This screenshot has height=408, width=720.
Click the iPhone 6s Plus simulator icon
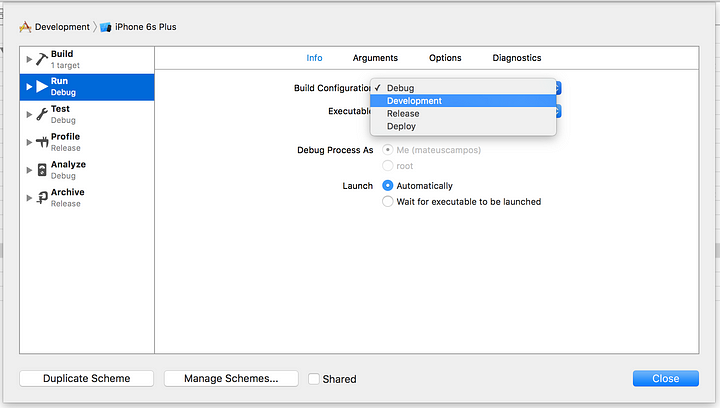[x=106, y=27]
